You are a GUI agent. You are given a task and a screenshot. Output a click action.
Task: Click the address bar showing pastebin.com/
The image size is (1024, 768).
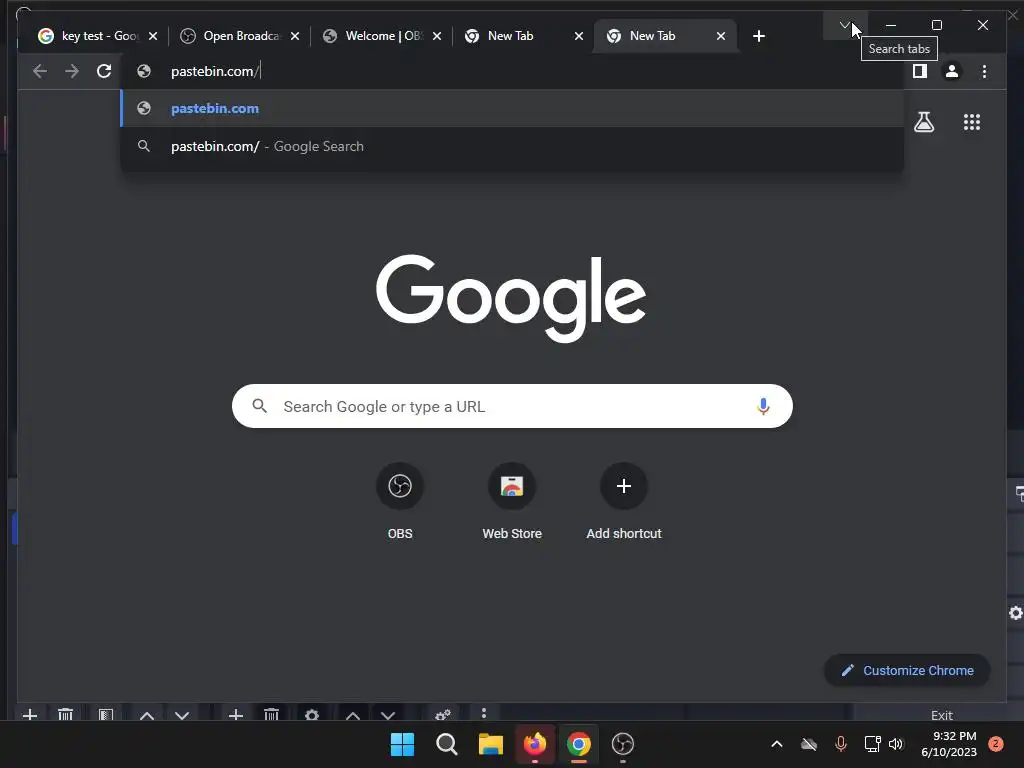(x=512, y=71)
